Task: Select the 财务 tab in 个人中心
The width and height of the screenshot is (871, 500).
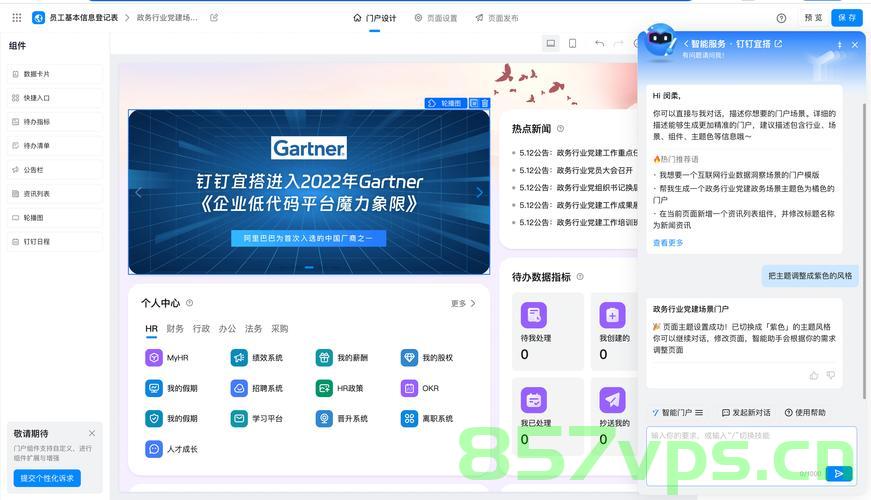Action: coord(175,328)
